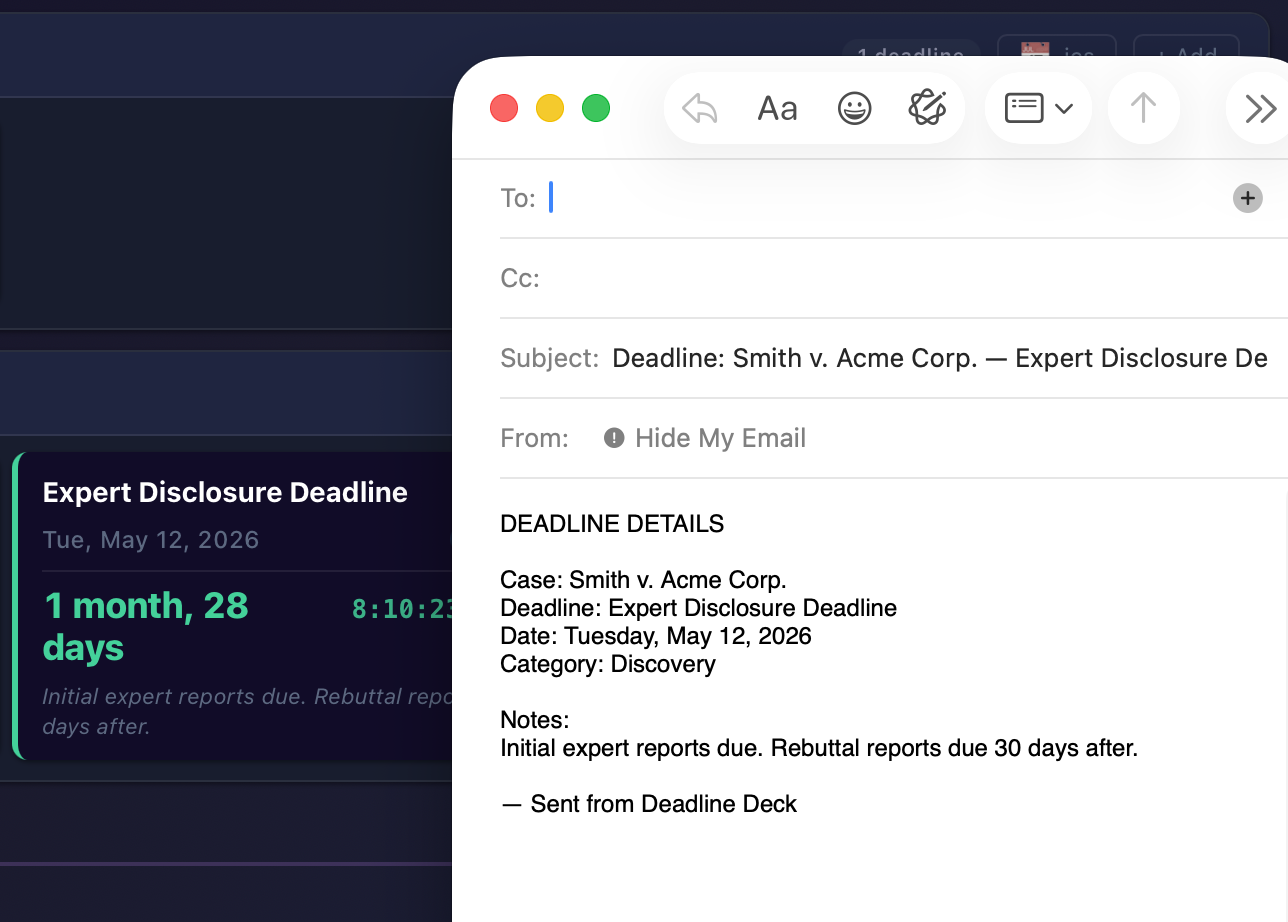Screen dimensions: 1288x922
Task: Place cursor in the To field
Action: pyautogui.click(x=700, y=198)
